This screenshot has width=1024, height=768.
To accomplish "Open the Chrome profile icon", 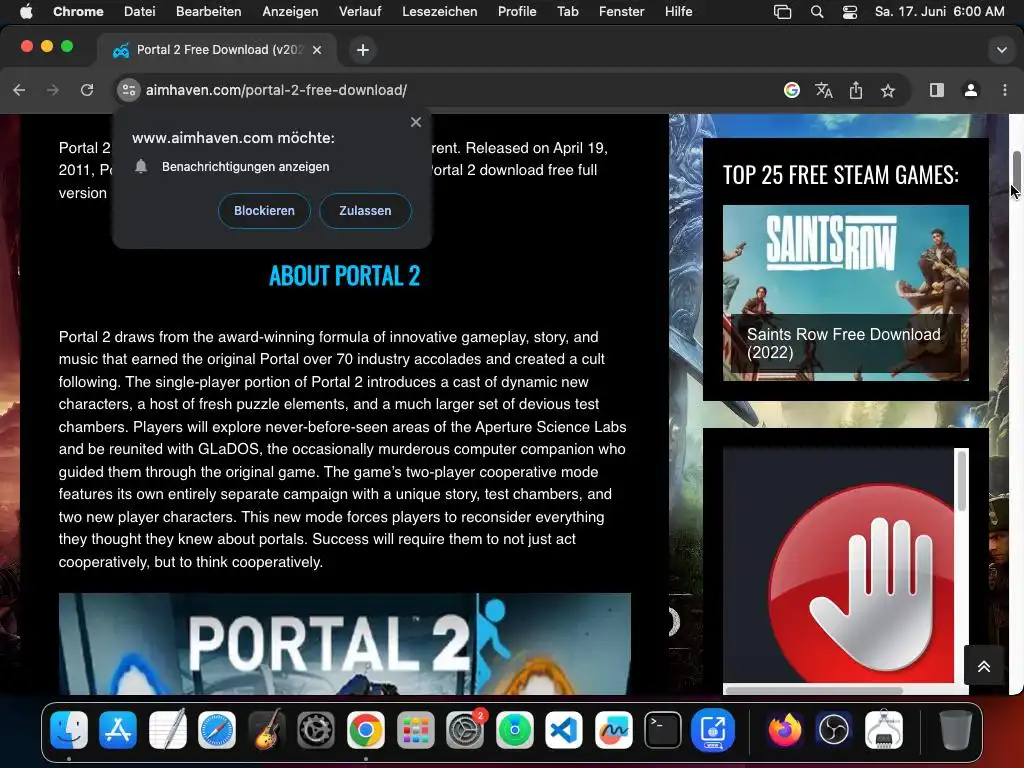I will (970, 90).
